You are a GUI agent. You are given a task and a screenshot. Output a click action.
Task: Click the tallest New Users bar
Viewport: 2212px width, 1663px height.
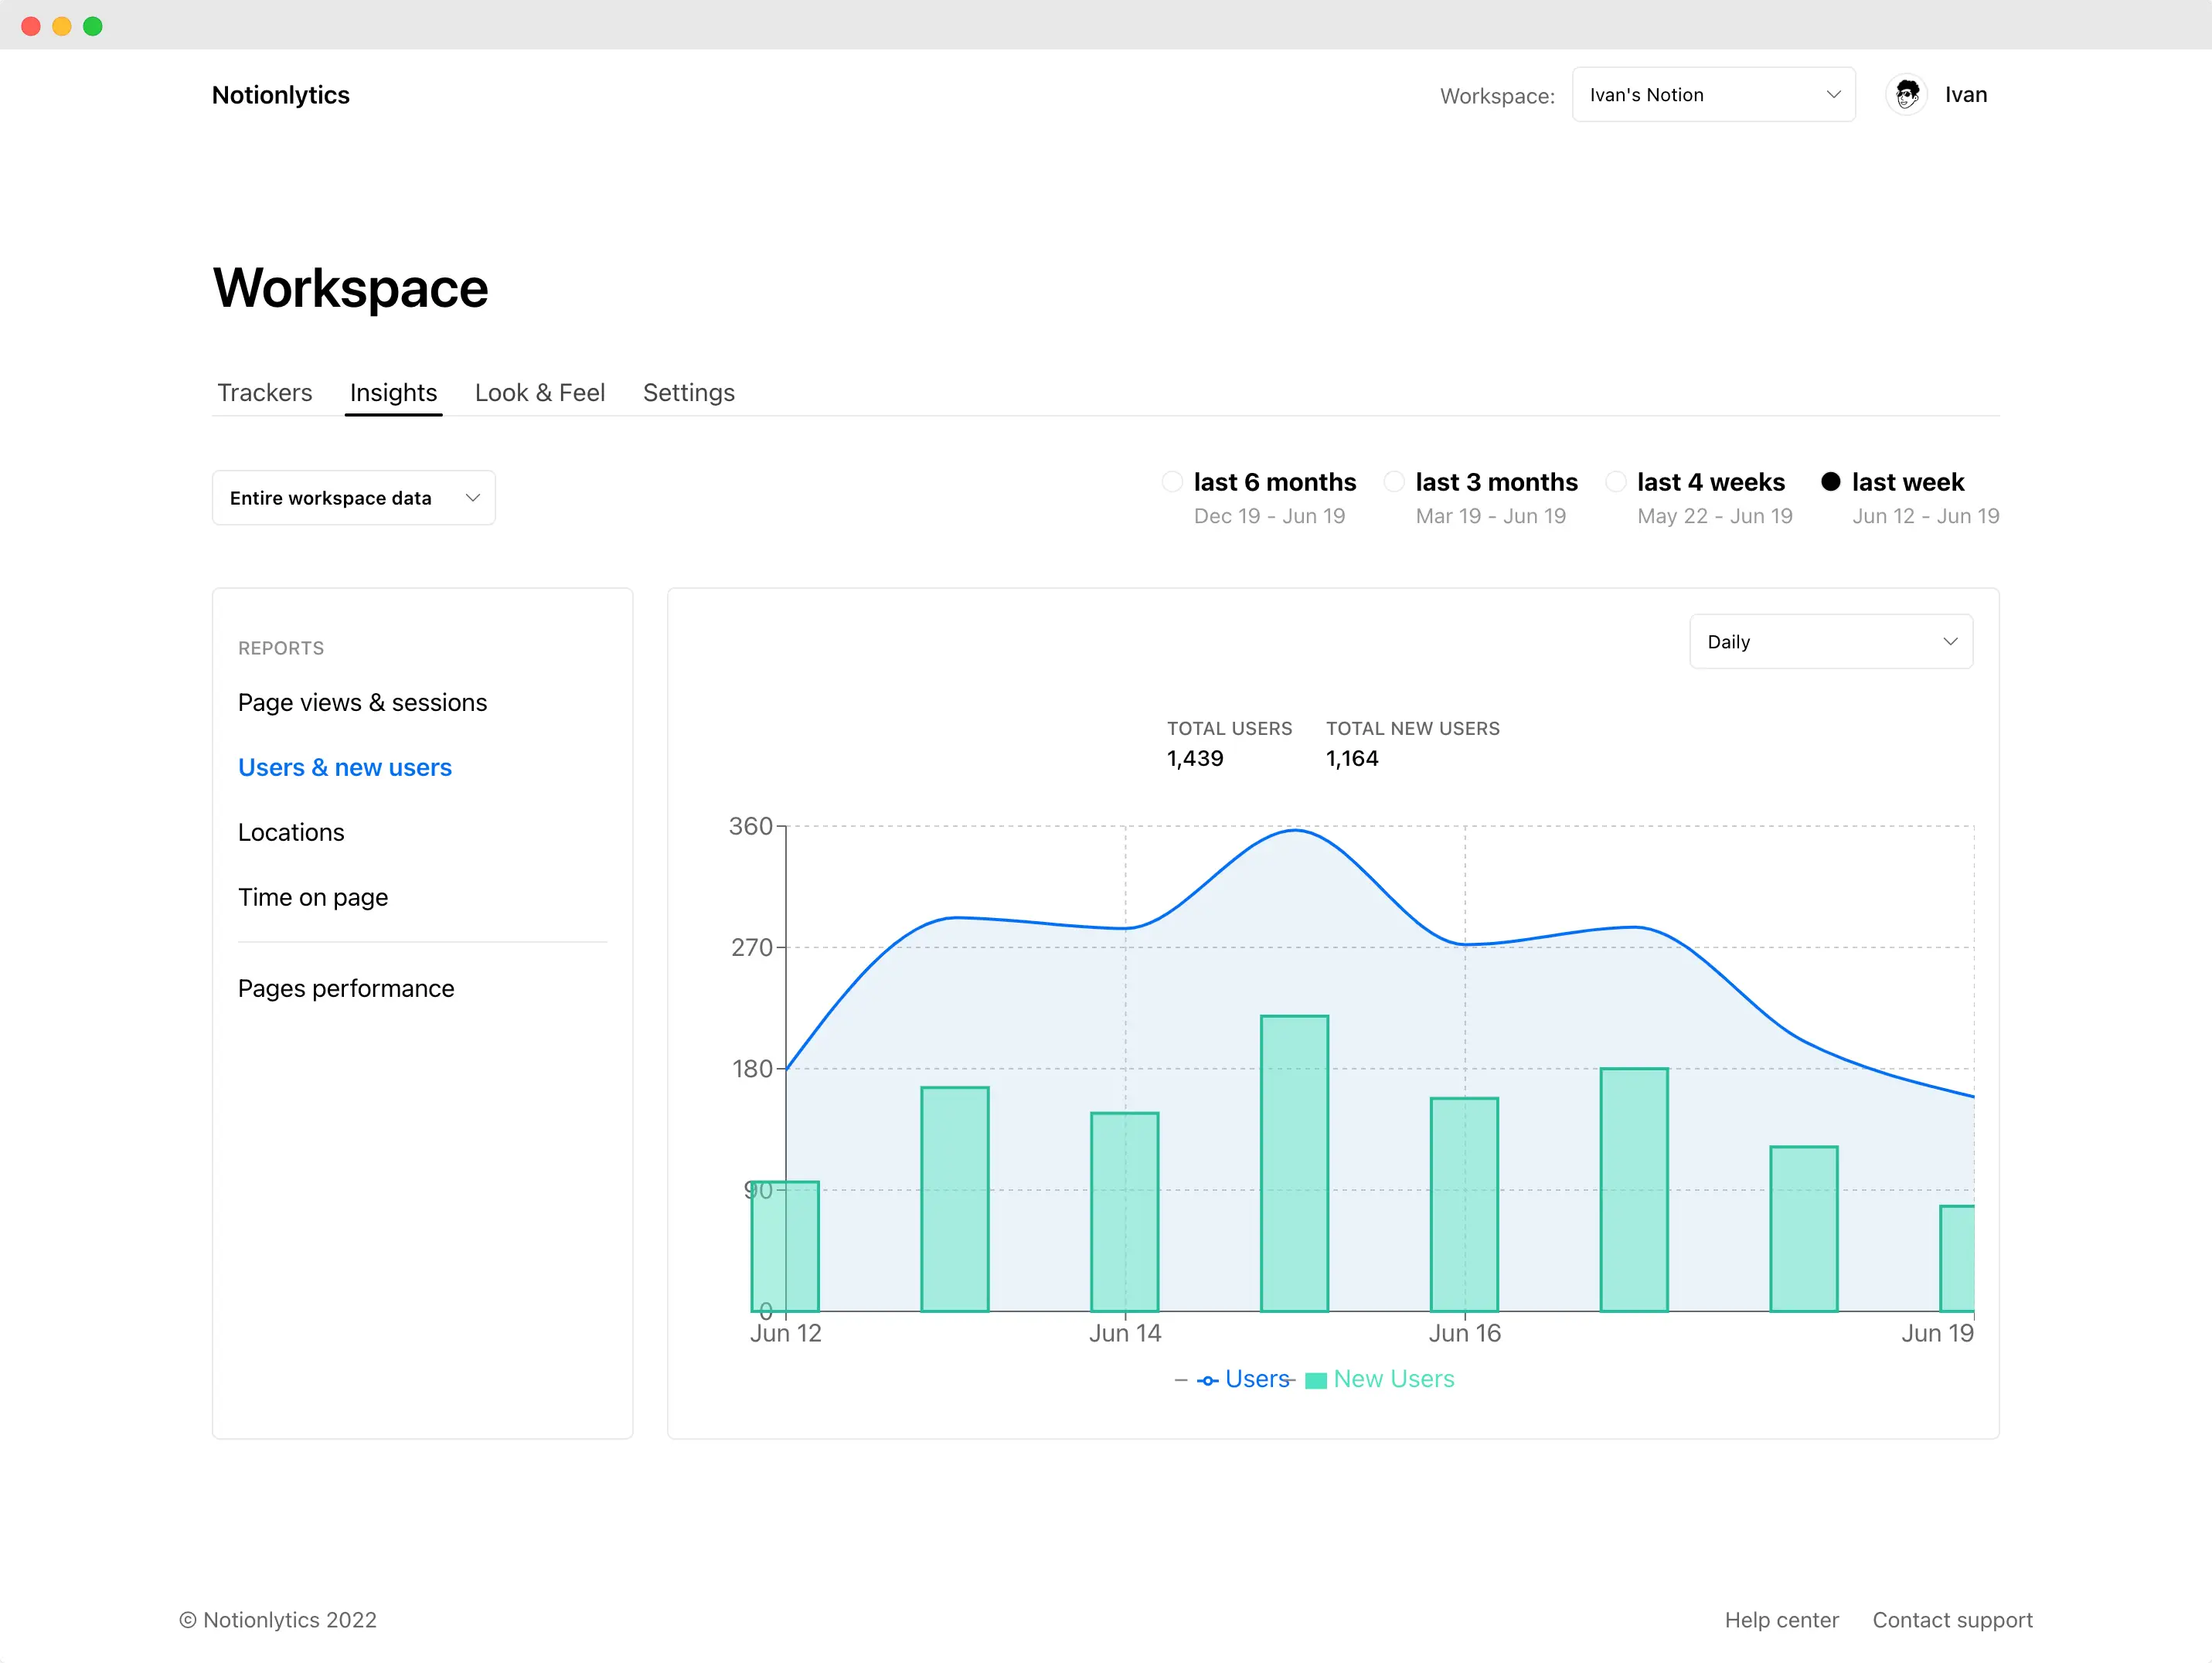(1295, 1160)
